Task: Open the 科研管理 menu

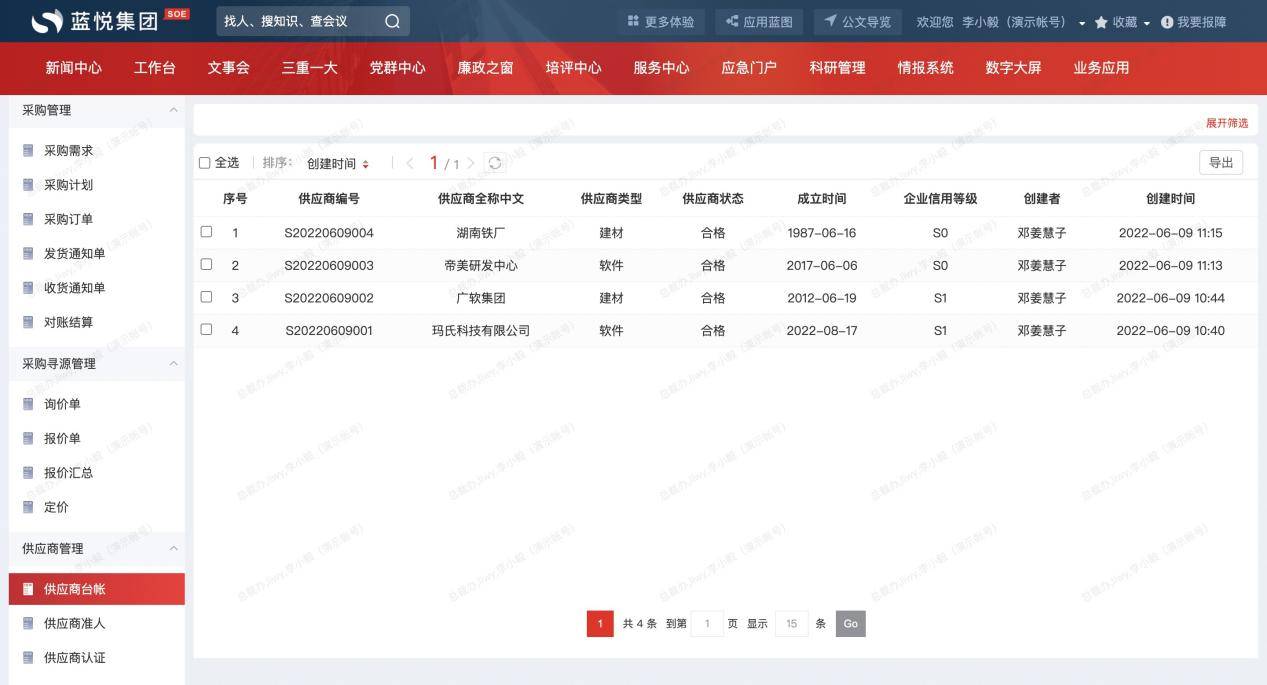Action: (837, 68)
